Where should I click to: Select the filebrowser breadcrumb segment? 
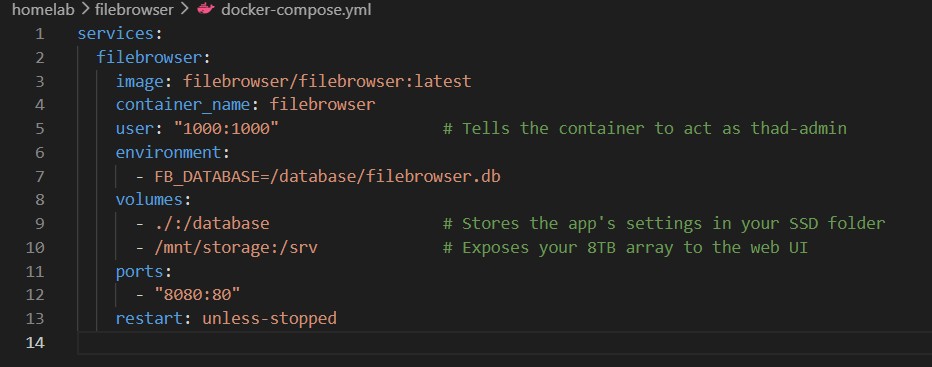pyautogui.click(x=133, y=10)
